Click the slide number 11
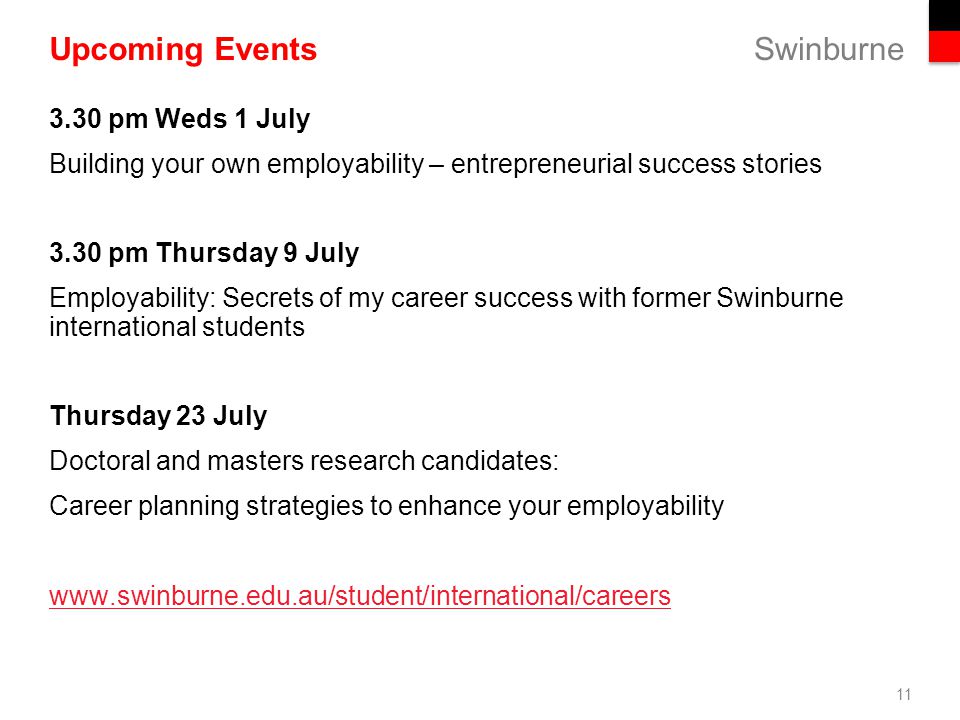 click(x=904, y=695)
